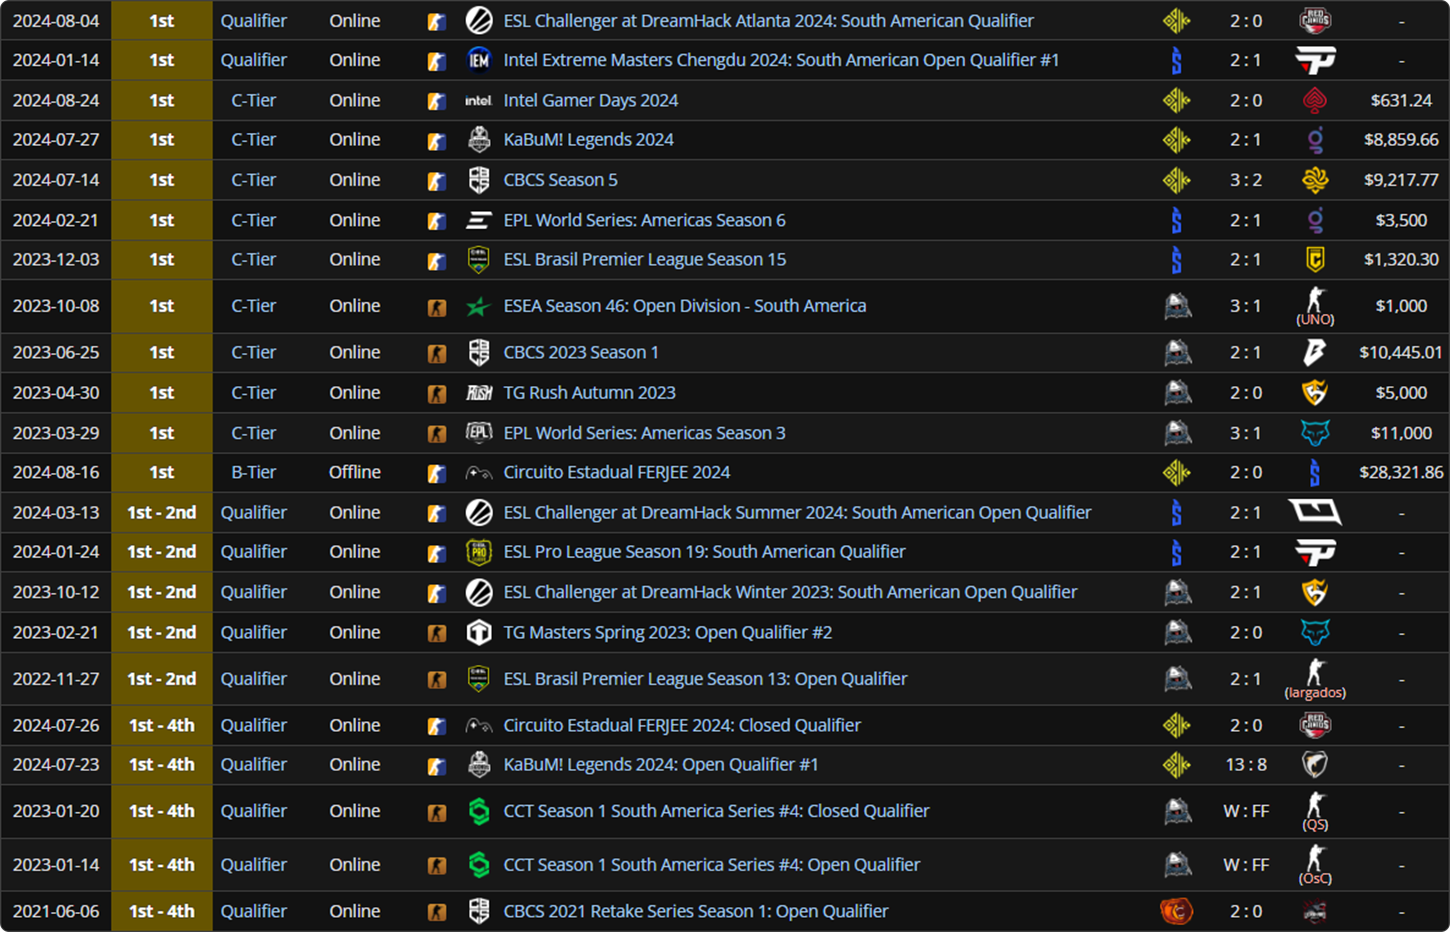
Task: Click the green ESEA star icon
Action: (x=479, y=306)
